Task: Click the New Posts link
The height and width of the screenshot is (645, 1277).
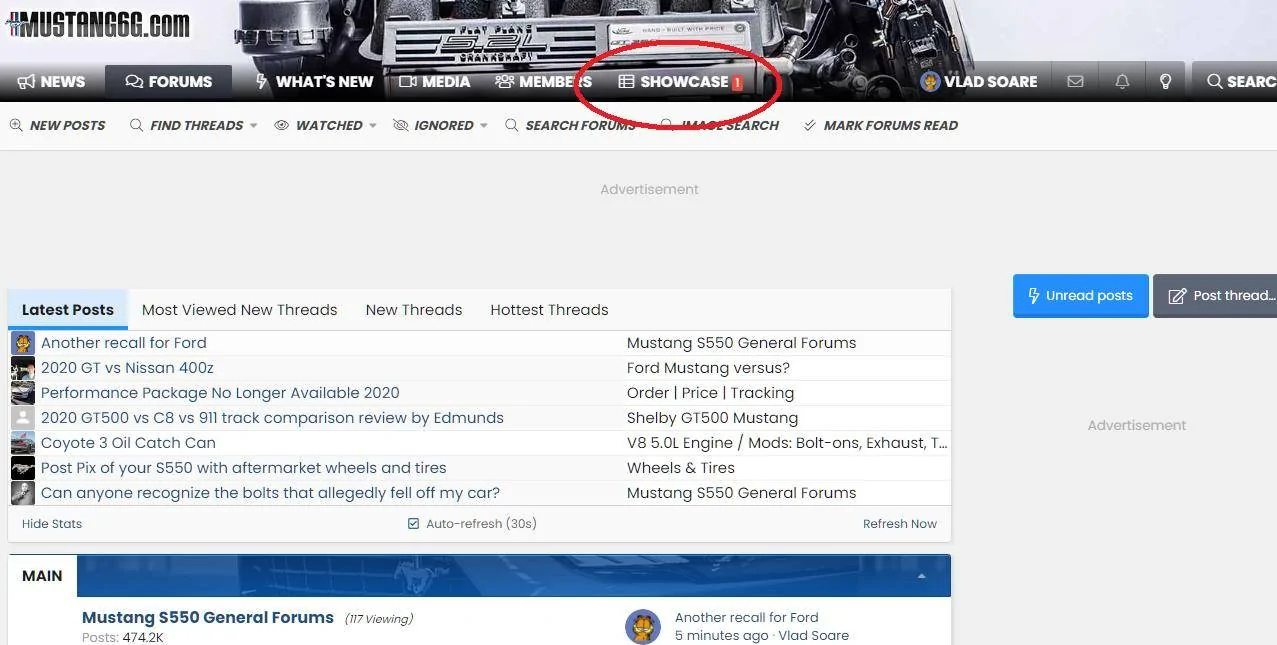Action: click(x=57, y=125)
